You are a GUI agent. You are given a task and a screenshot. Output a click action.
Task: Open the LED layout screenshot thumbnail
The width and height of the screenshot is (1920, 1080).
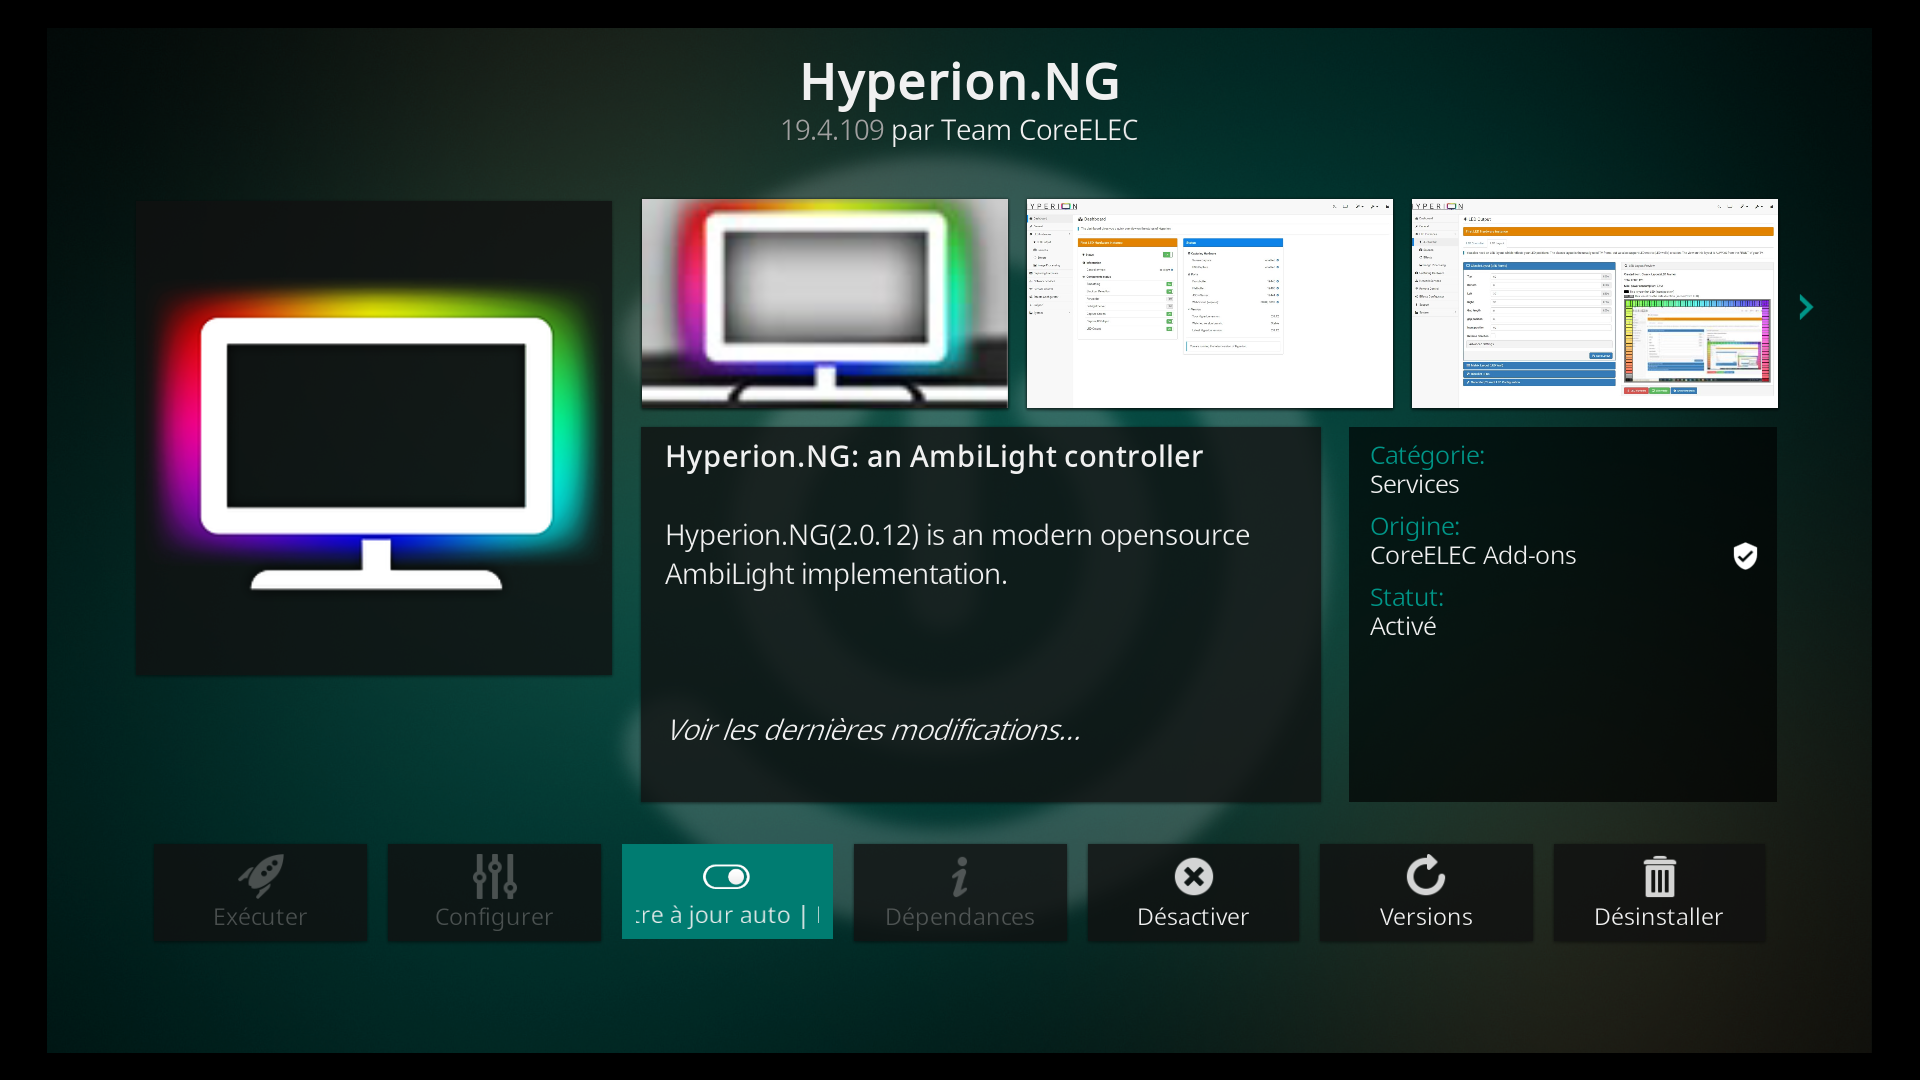coord(1595,303)
